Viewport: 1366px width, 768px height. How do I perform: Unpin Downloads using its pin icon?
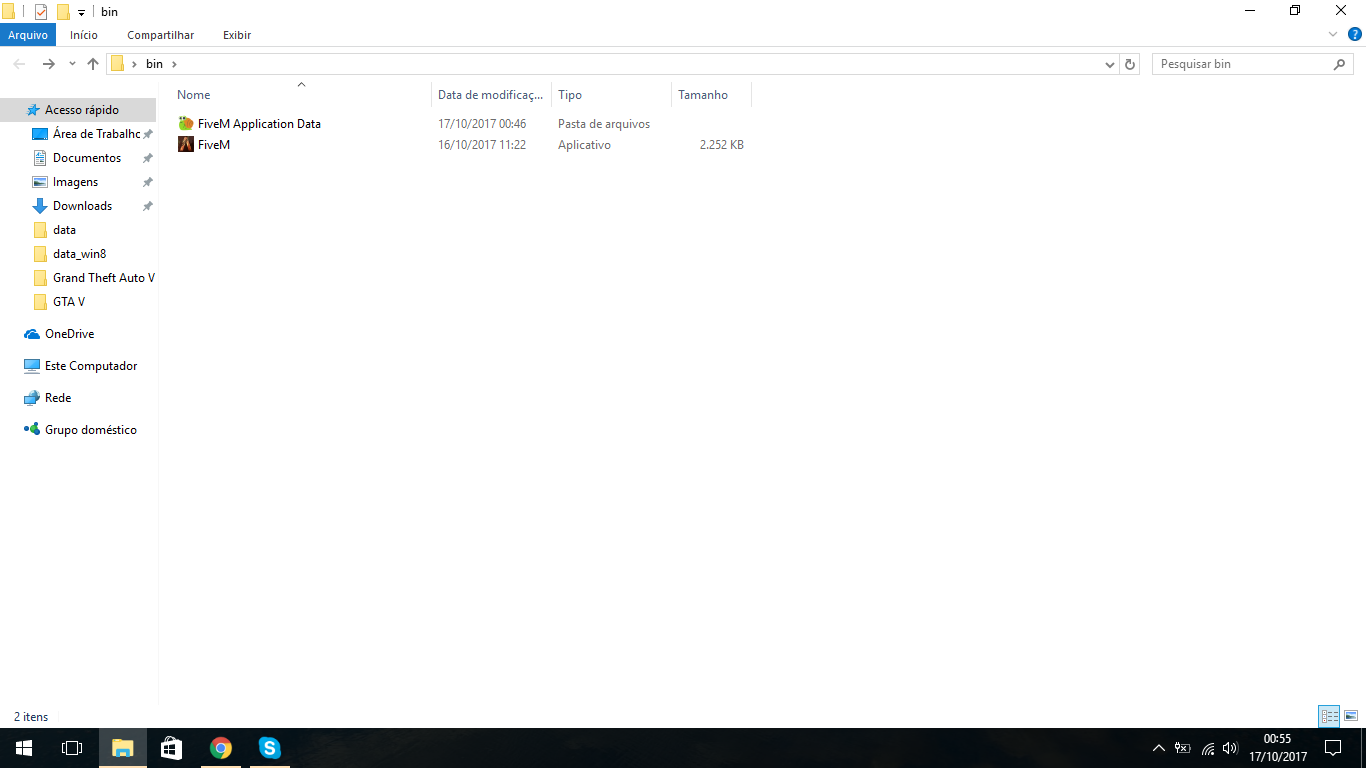148,206
